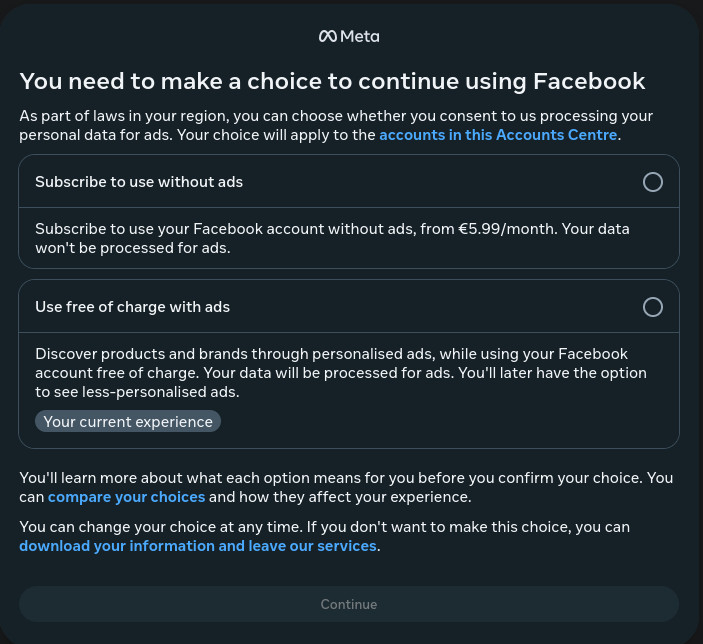Click 'won't be processed for ads' text line

click(x=133, y=248)
